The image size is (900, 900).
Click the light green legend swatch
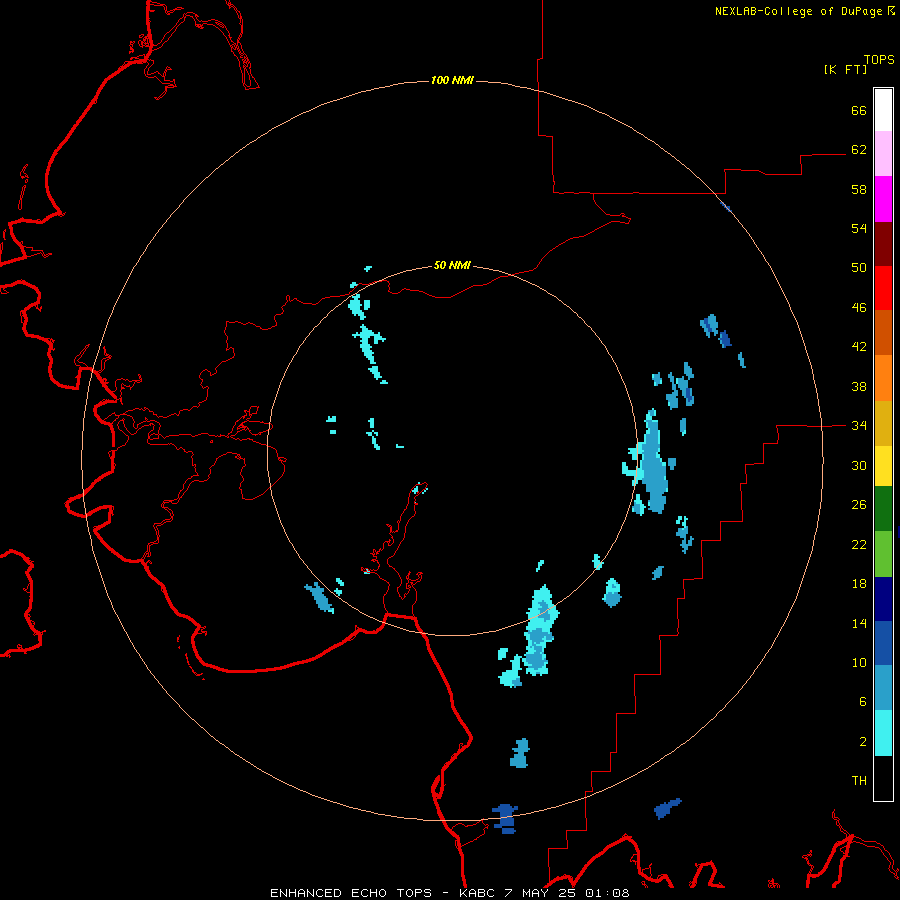click(883, 554)
